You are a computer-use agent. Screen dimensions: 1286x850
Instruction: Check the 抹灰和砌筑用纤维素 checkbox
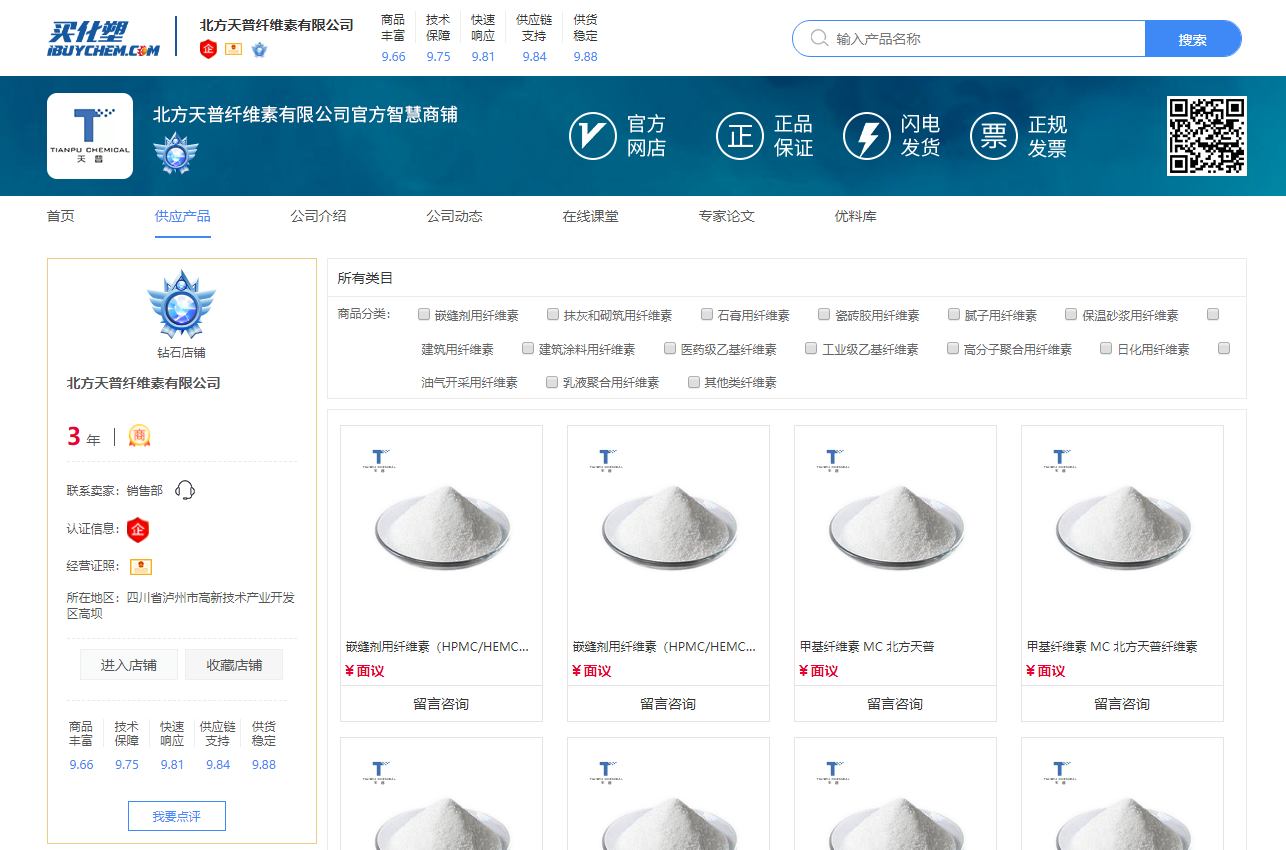tap(553, 314)
